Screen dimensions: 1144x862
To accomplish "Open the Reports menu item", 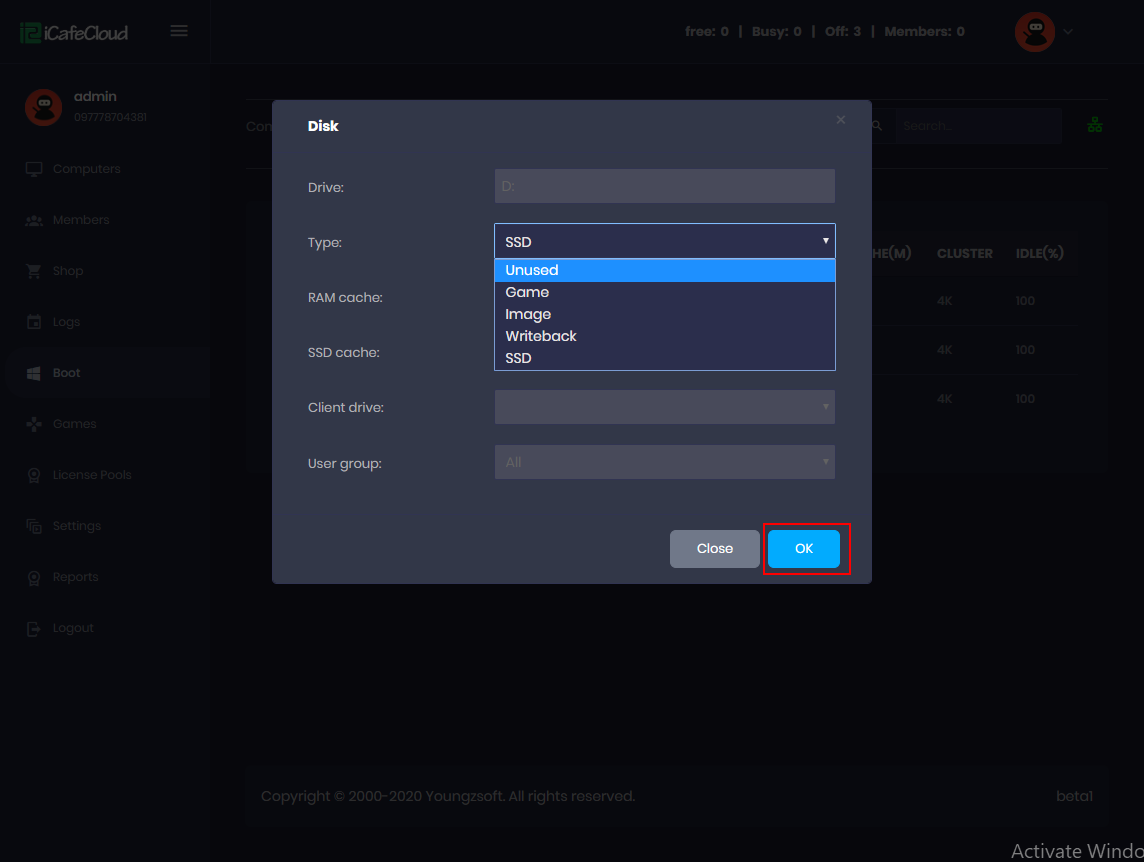I will point(34,576).
